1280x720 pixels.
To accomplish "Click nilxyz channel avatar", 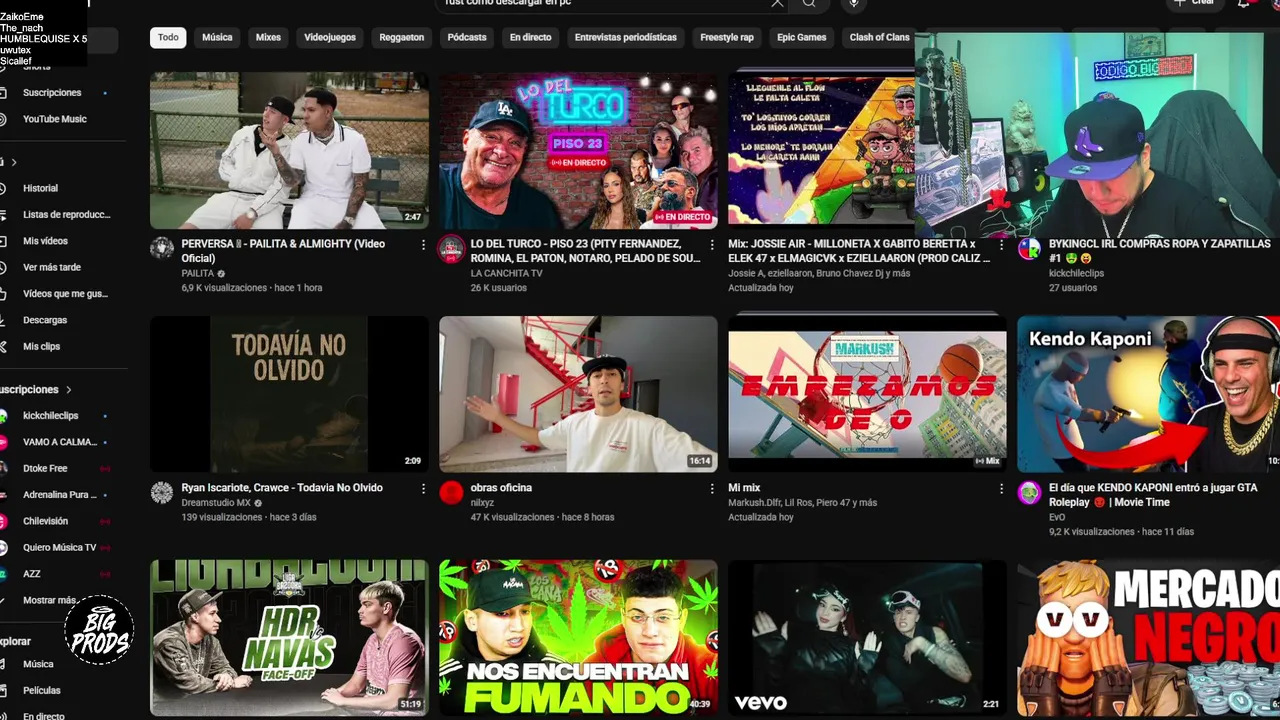I will (x=451, y=492).
